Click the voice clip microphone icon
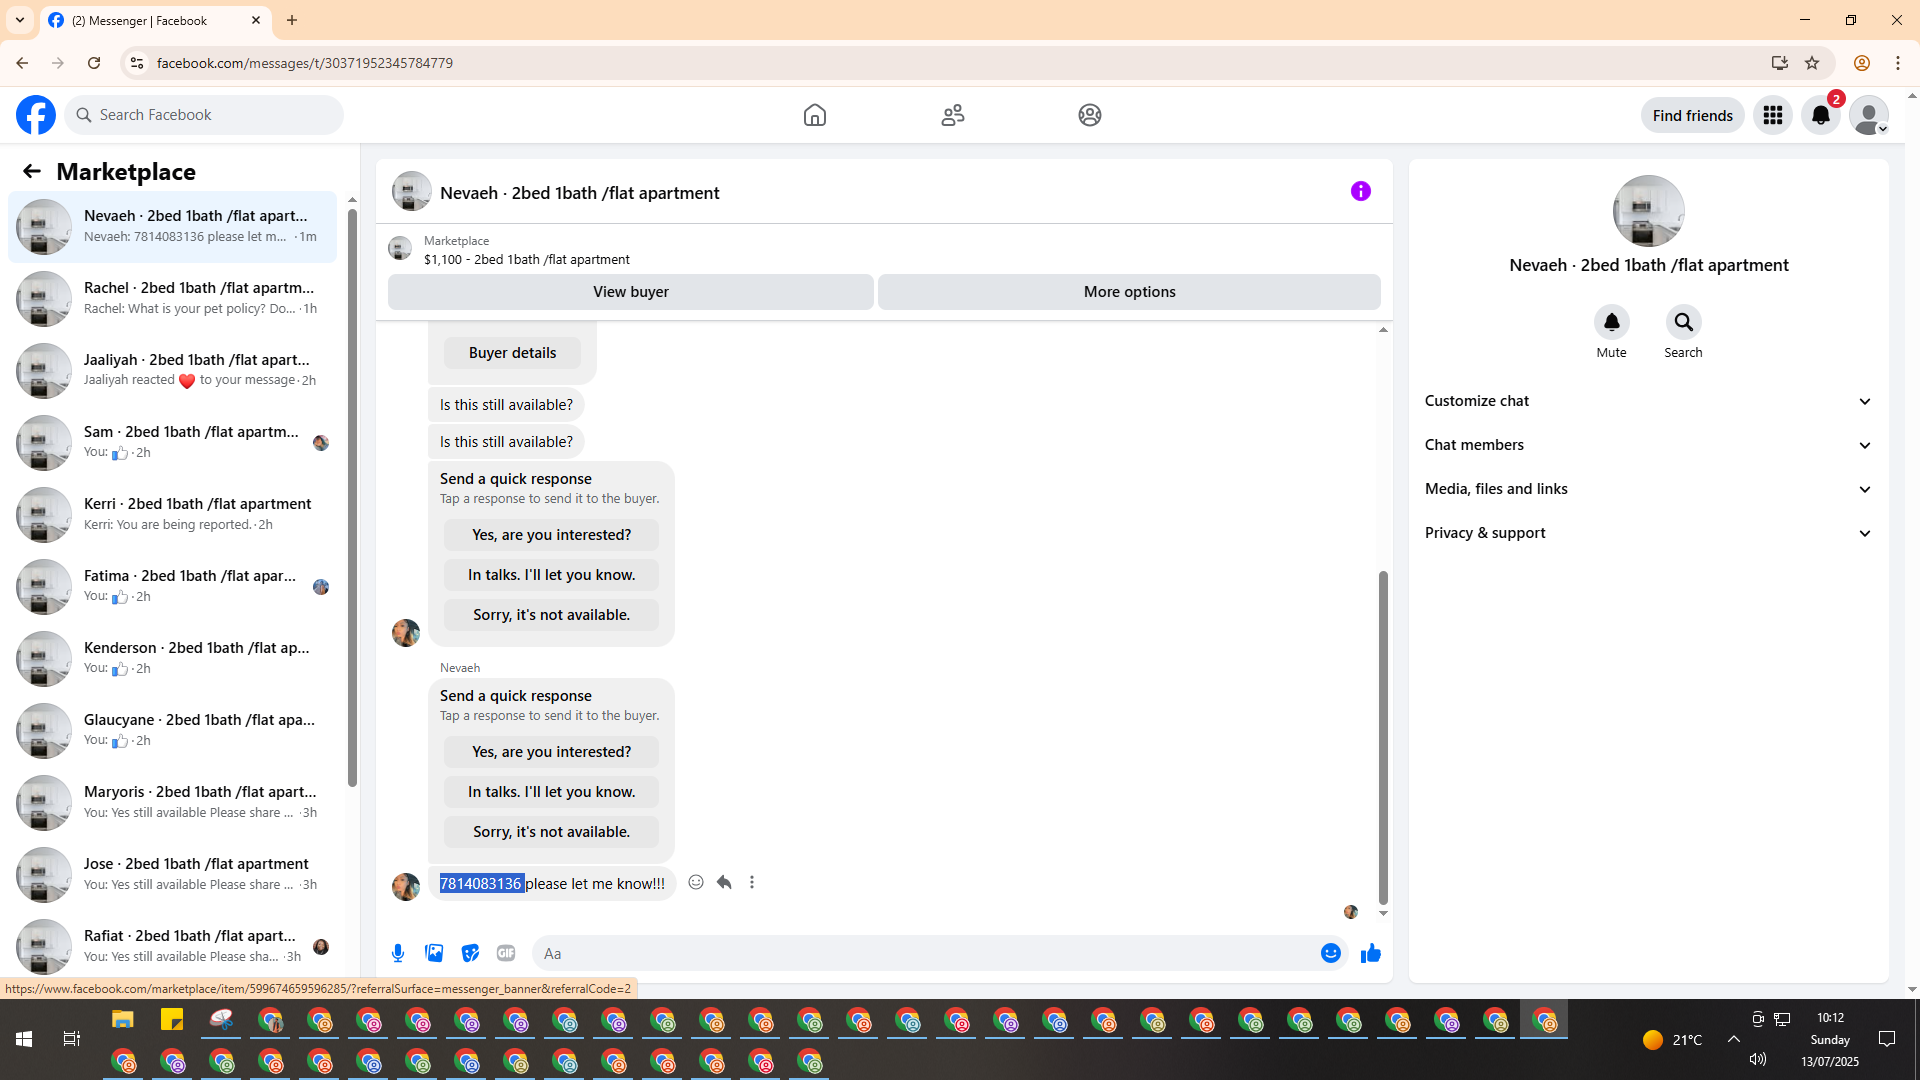Image resolution: width=1920 pixels, height=1080 pixels. point(398,953)
